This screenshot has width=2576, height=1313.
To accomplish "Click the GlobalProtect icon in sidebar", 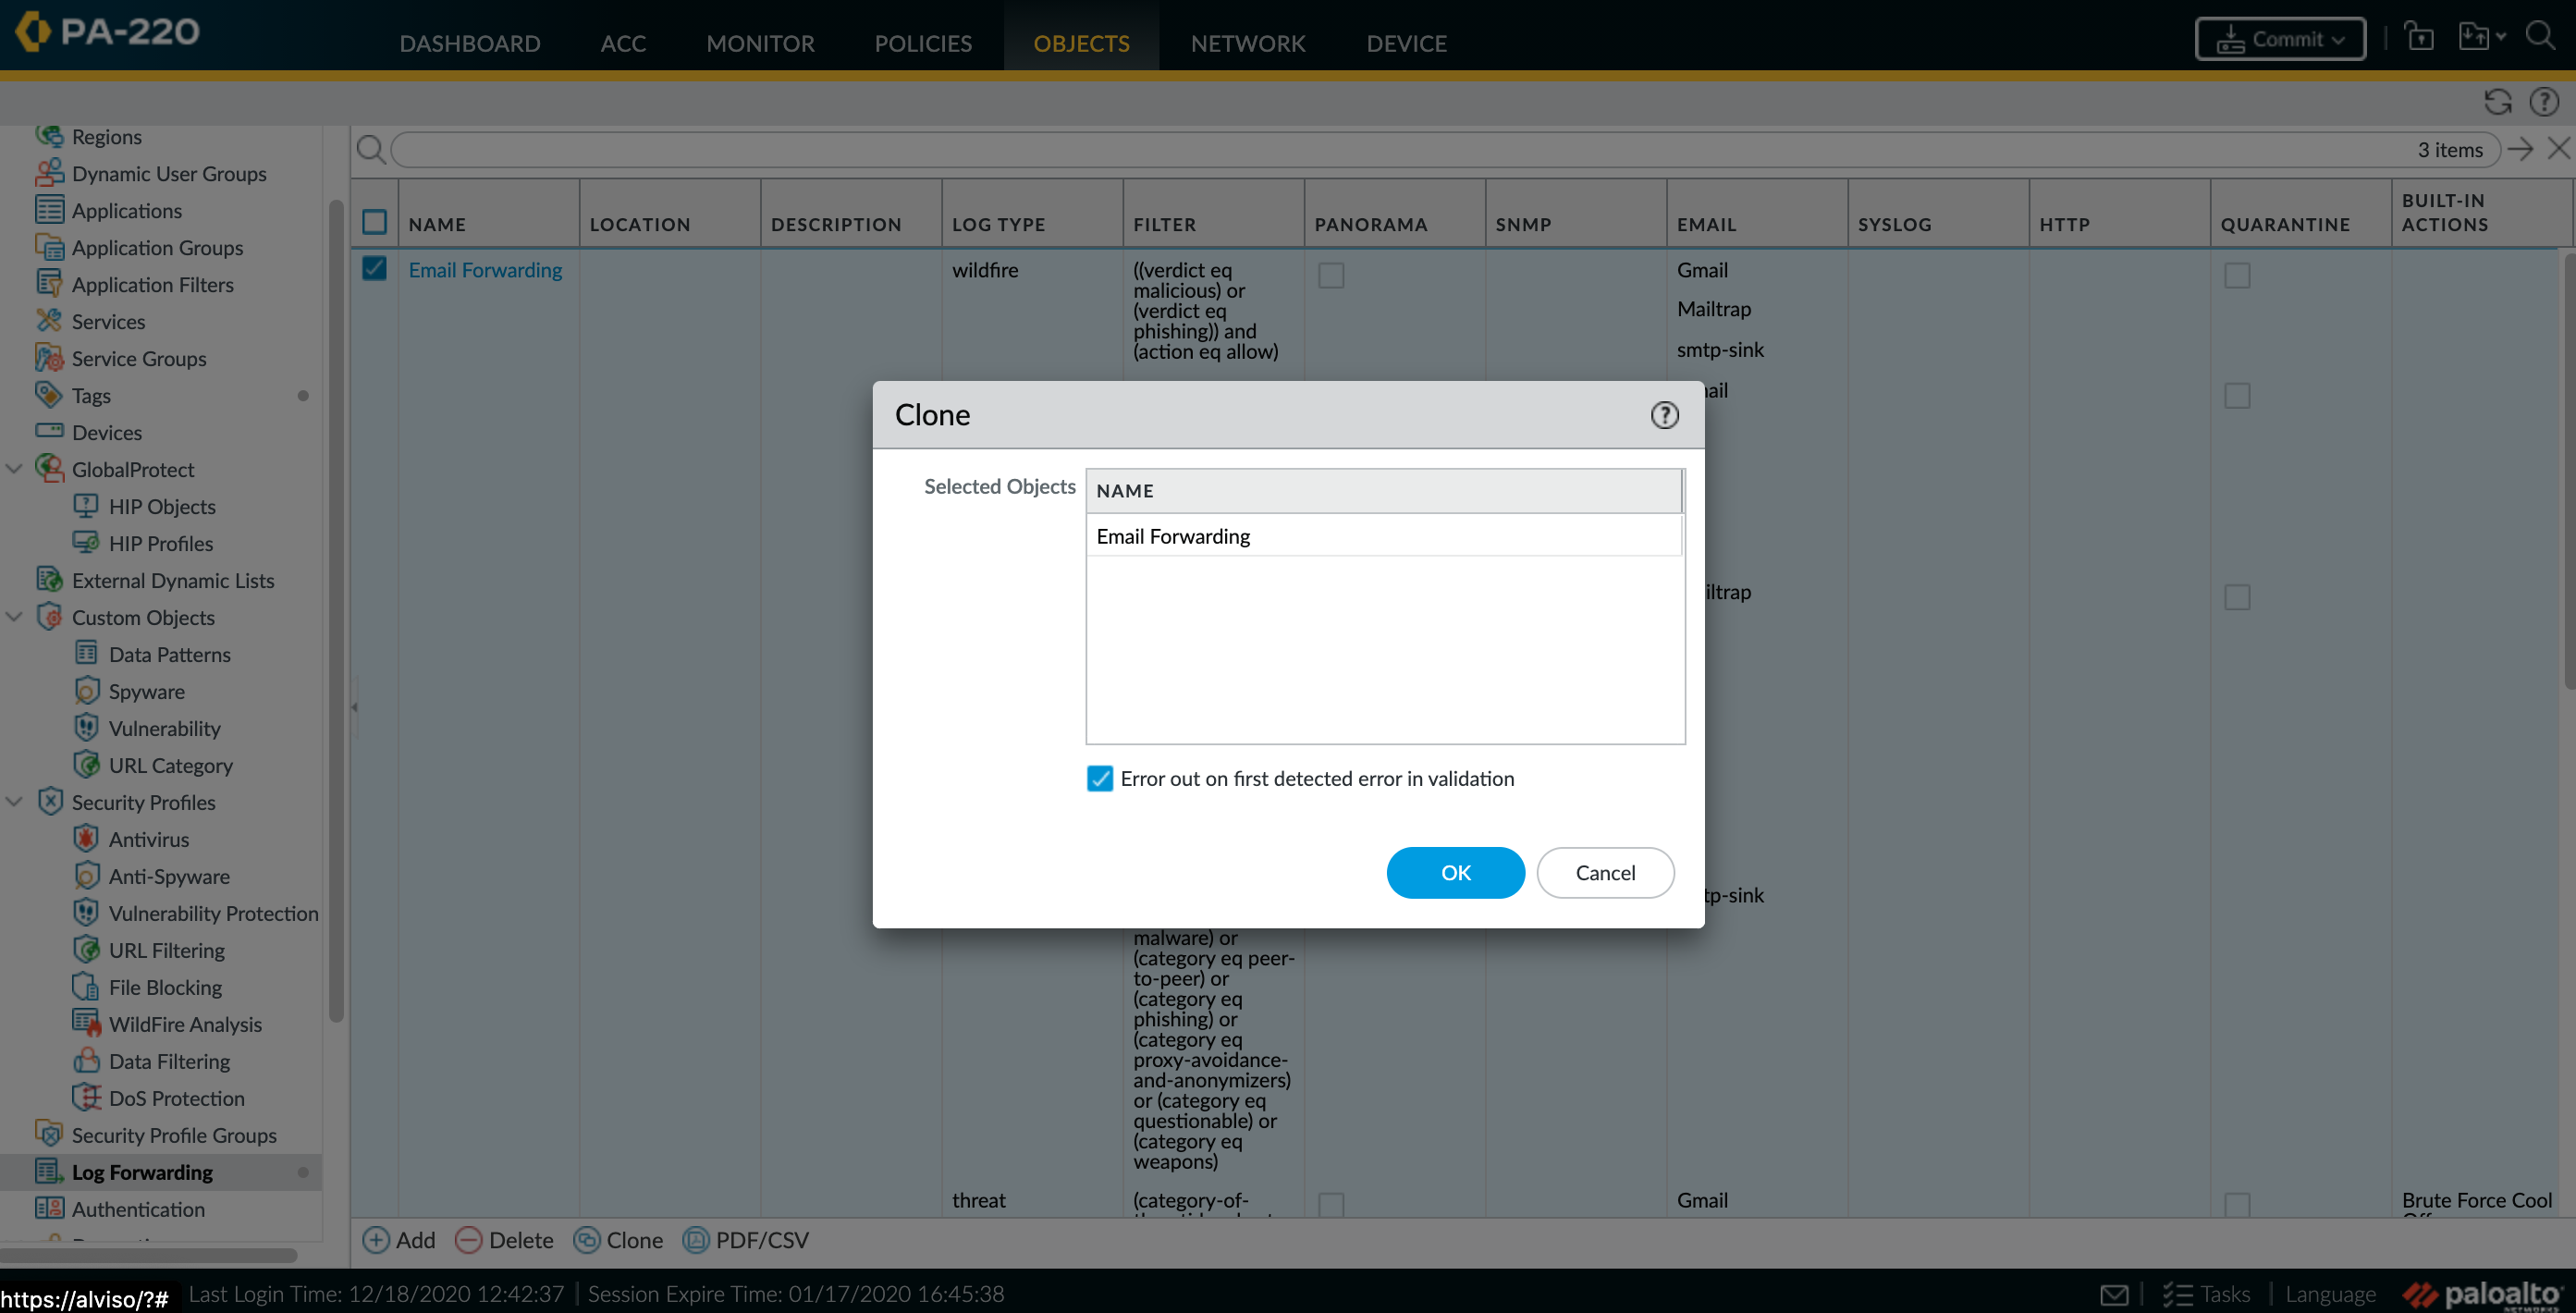I will [50, 469].
